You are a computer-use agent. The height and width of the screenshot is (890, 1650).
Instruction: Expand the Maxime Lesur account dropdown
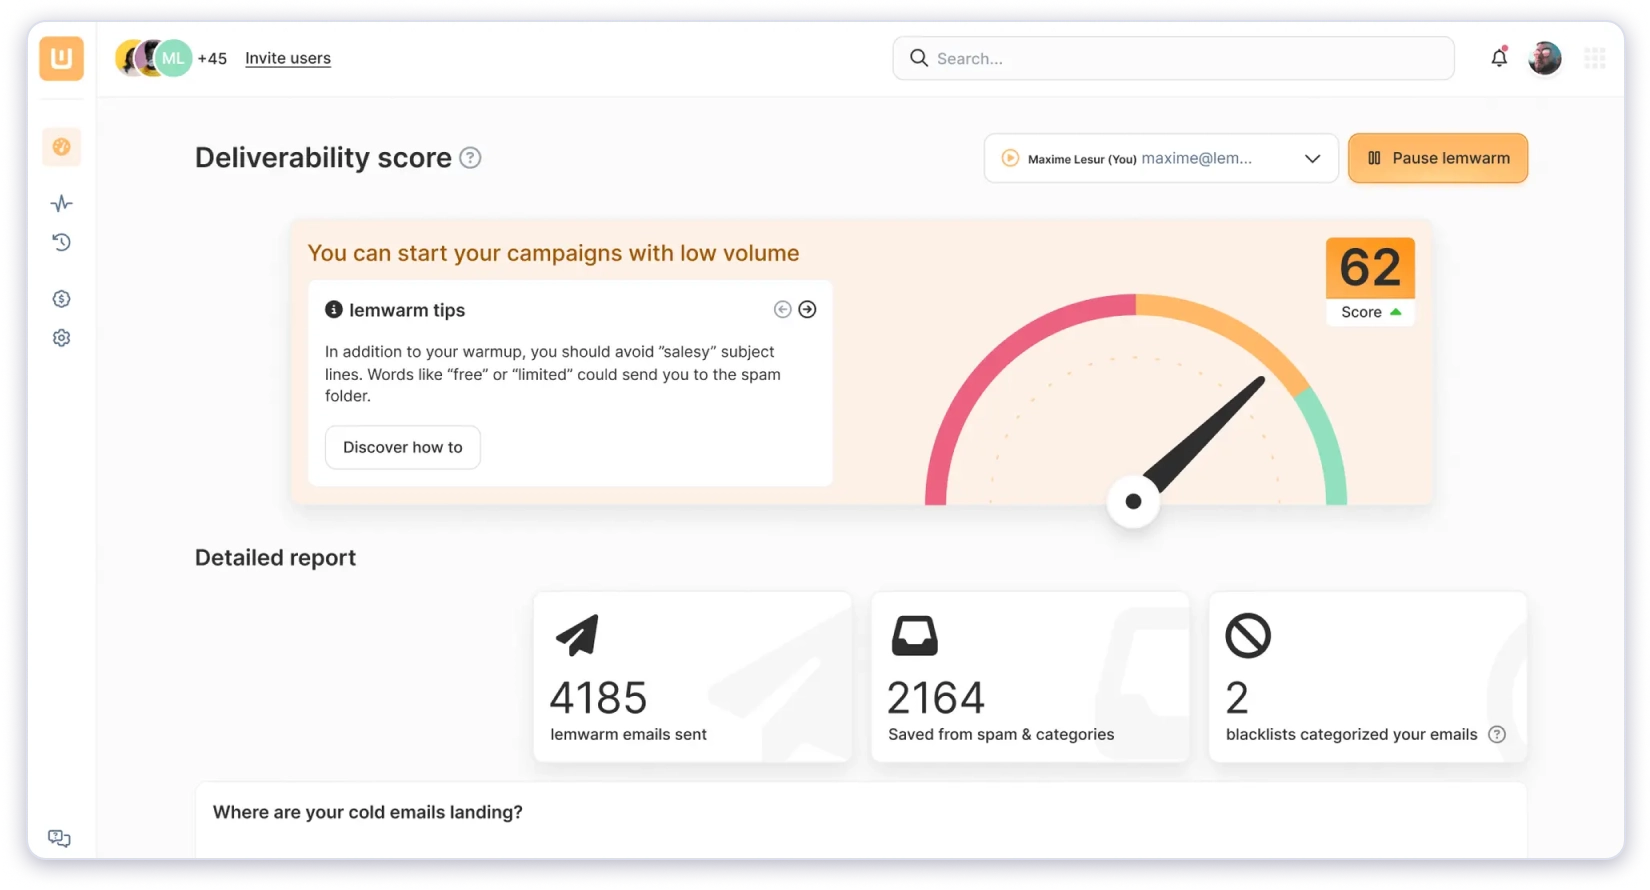click(x=1161, y=158)
